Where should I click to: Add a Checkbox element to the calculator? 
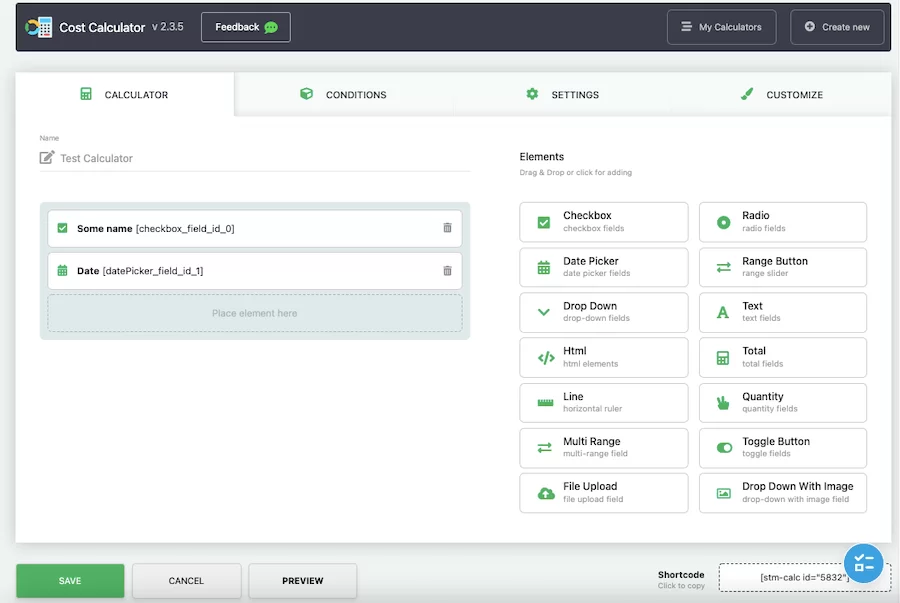(603, 222)
